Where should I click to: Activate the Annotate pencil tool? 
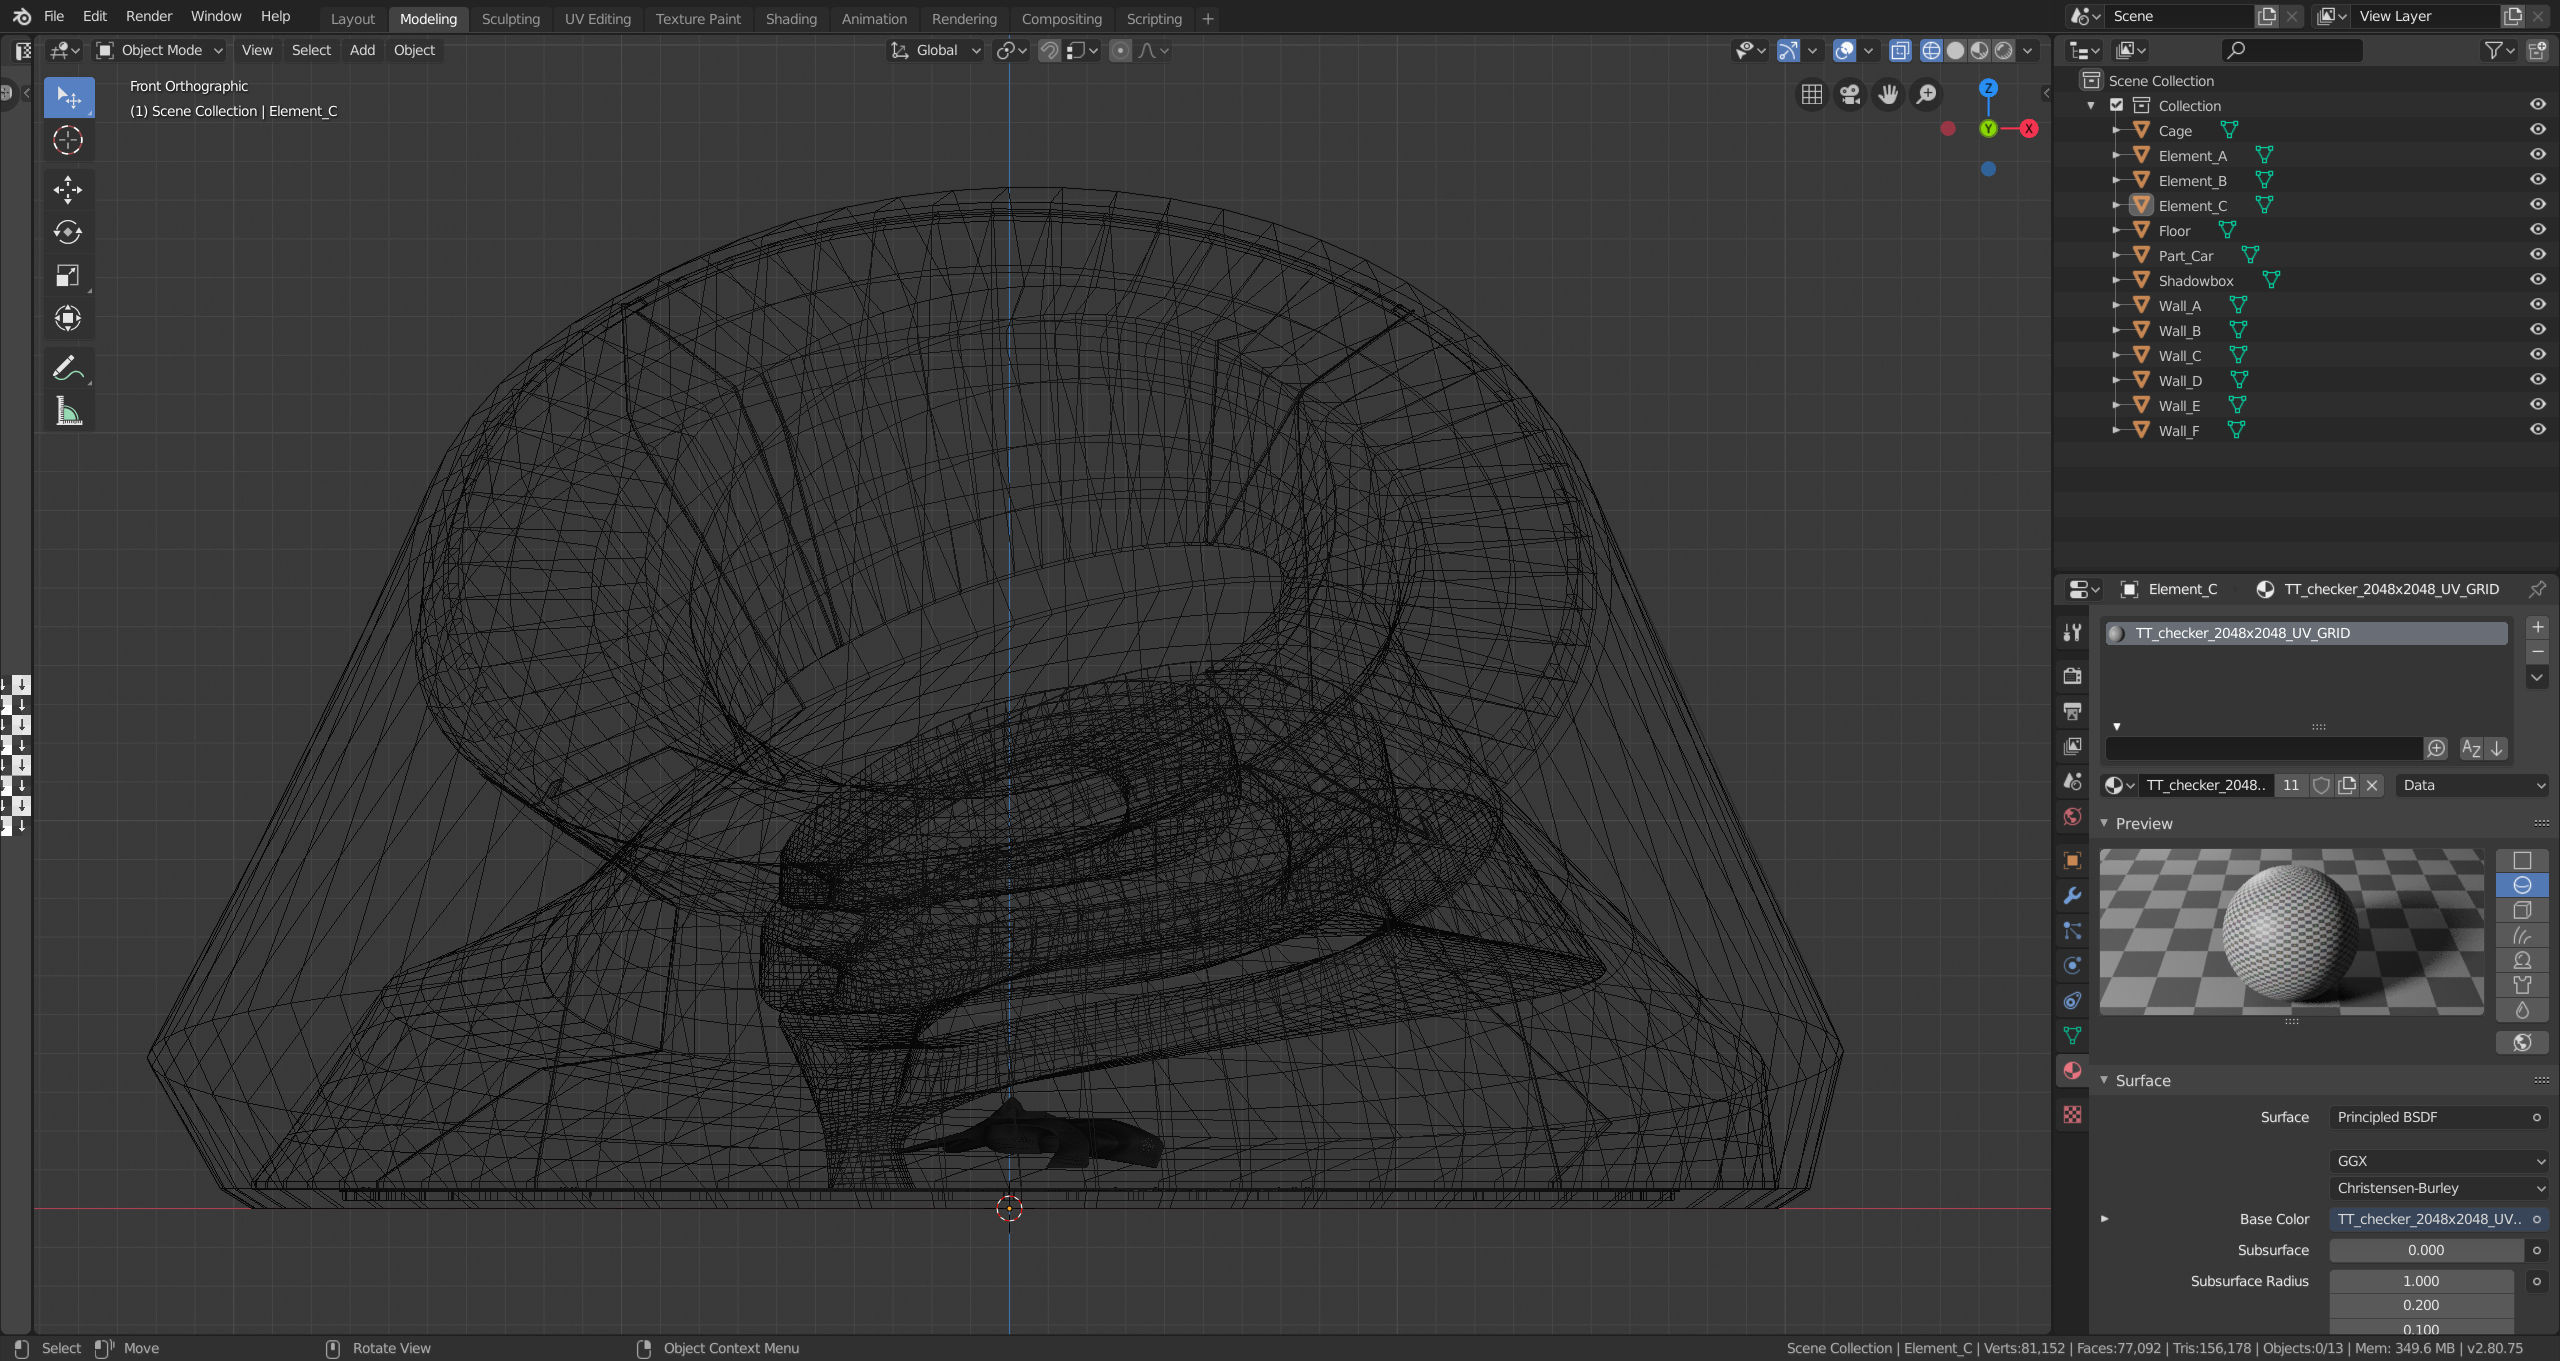click(68, 368)
